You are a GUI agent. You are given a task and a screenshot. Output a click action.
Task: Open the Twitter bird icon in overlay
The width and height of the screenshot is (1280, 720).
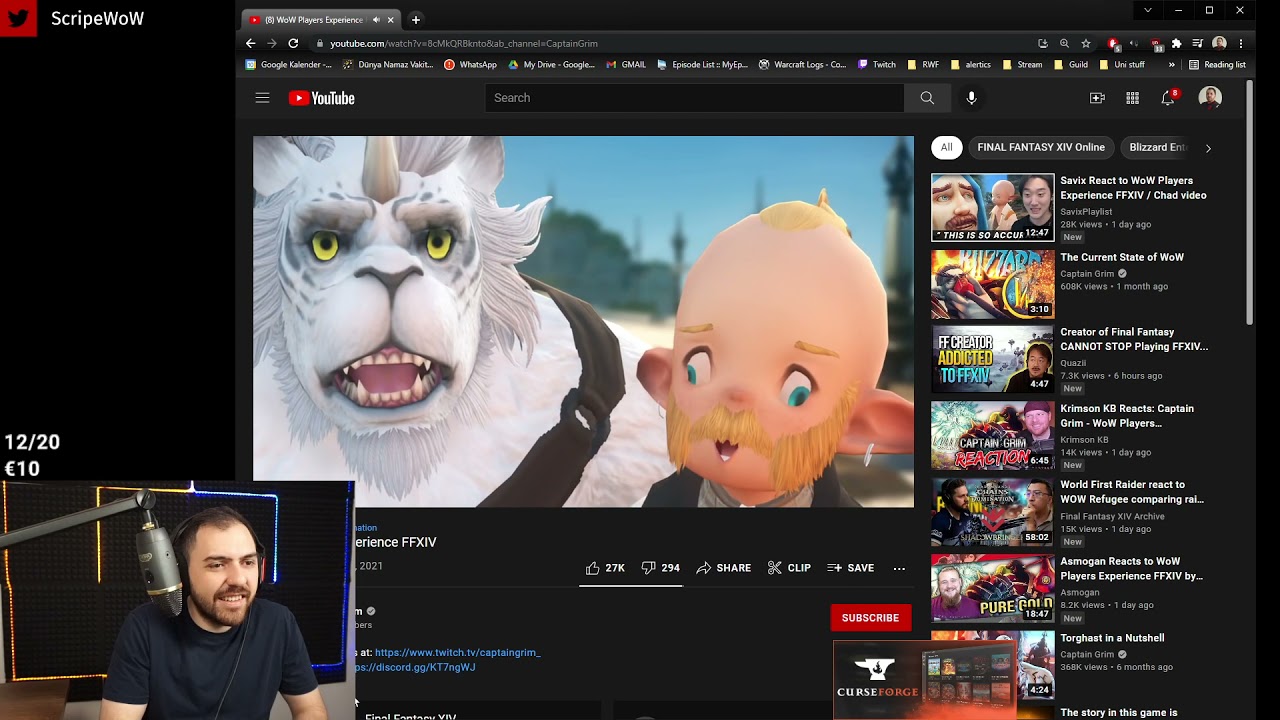(x=18, y=18)
